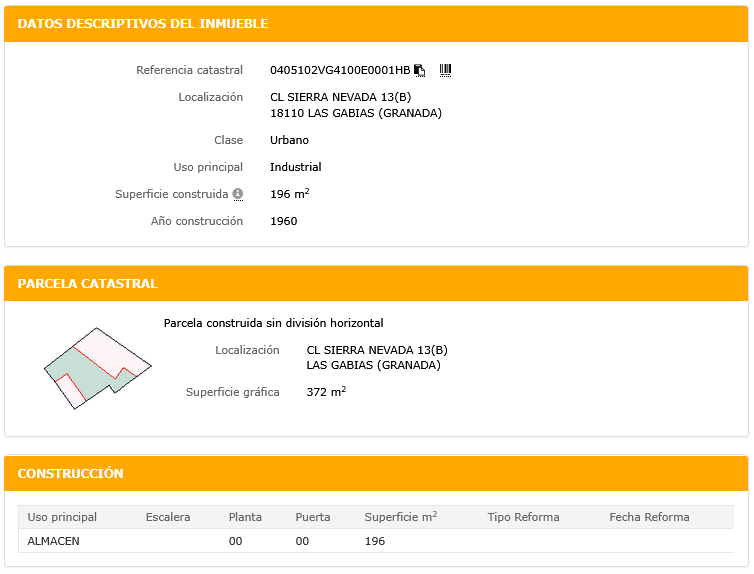Click the Puerta column header
754x574 pixels.
(313, 517)
